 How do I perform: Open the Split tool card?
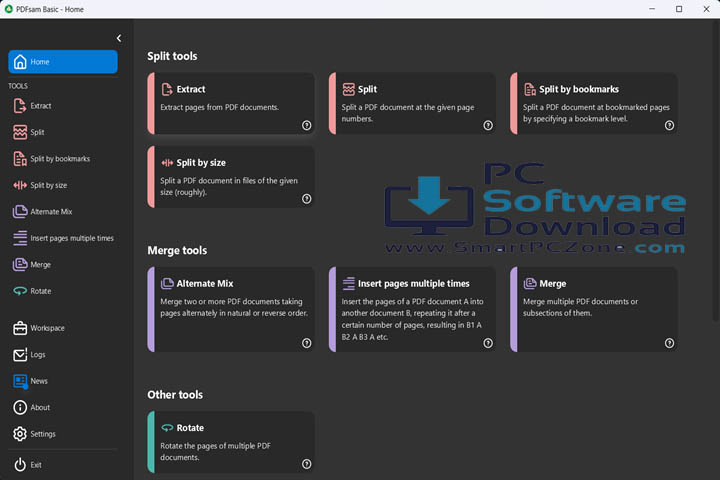click(x=412, y=103)
